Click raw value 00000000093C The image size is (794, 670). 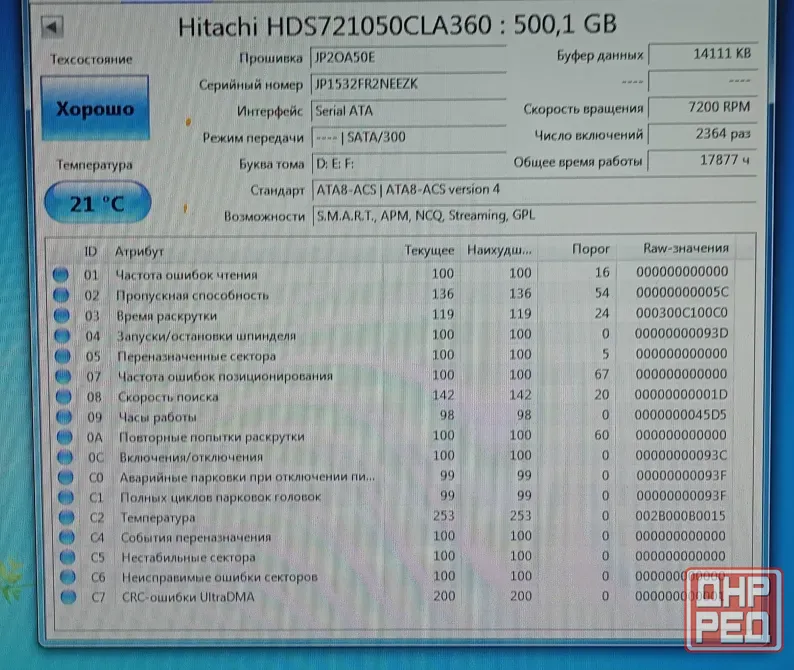tap(681, 455)
